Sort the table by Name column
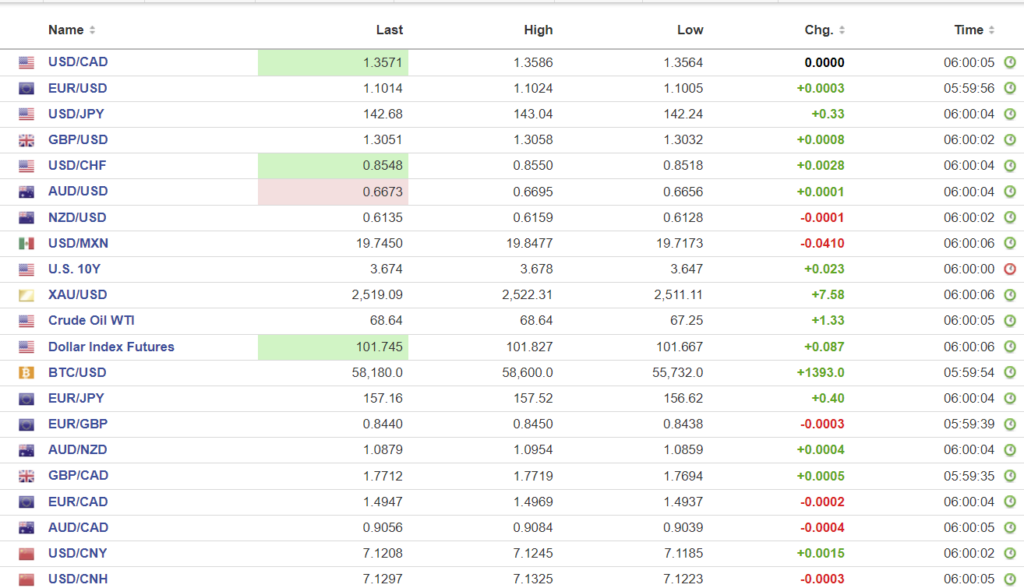Viewport: 1024px width, 588px height. [x=72, y=30]
